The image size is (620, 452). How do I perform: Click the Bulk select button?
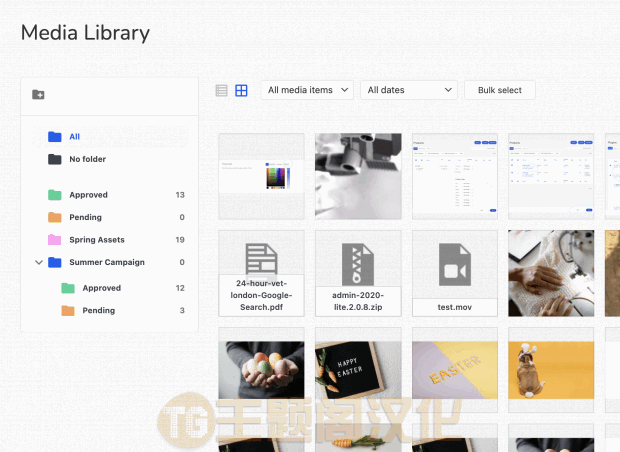point(500,90)
